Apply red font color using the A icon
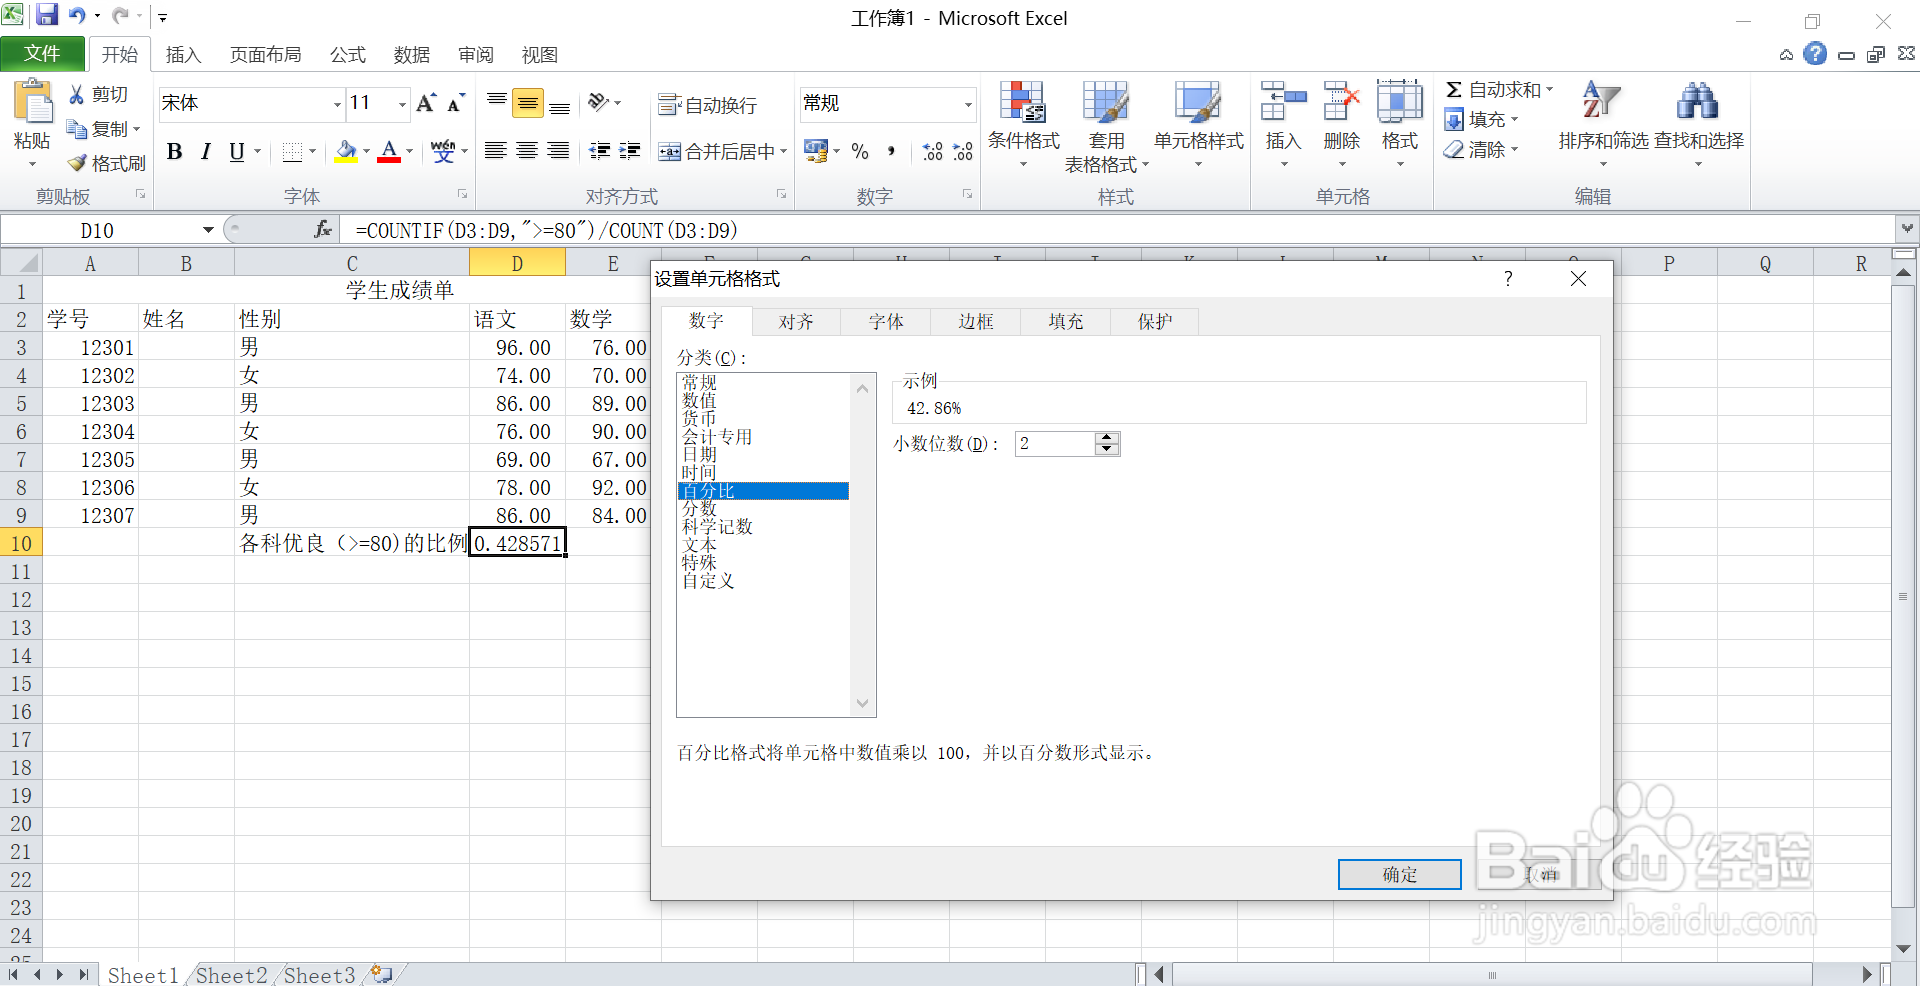 point(389,151)
